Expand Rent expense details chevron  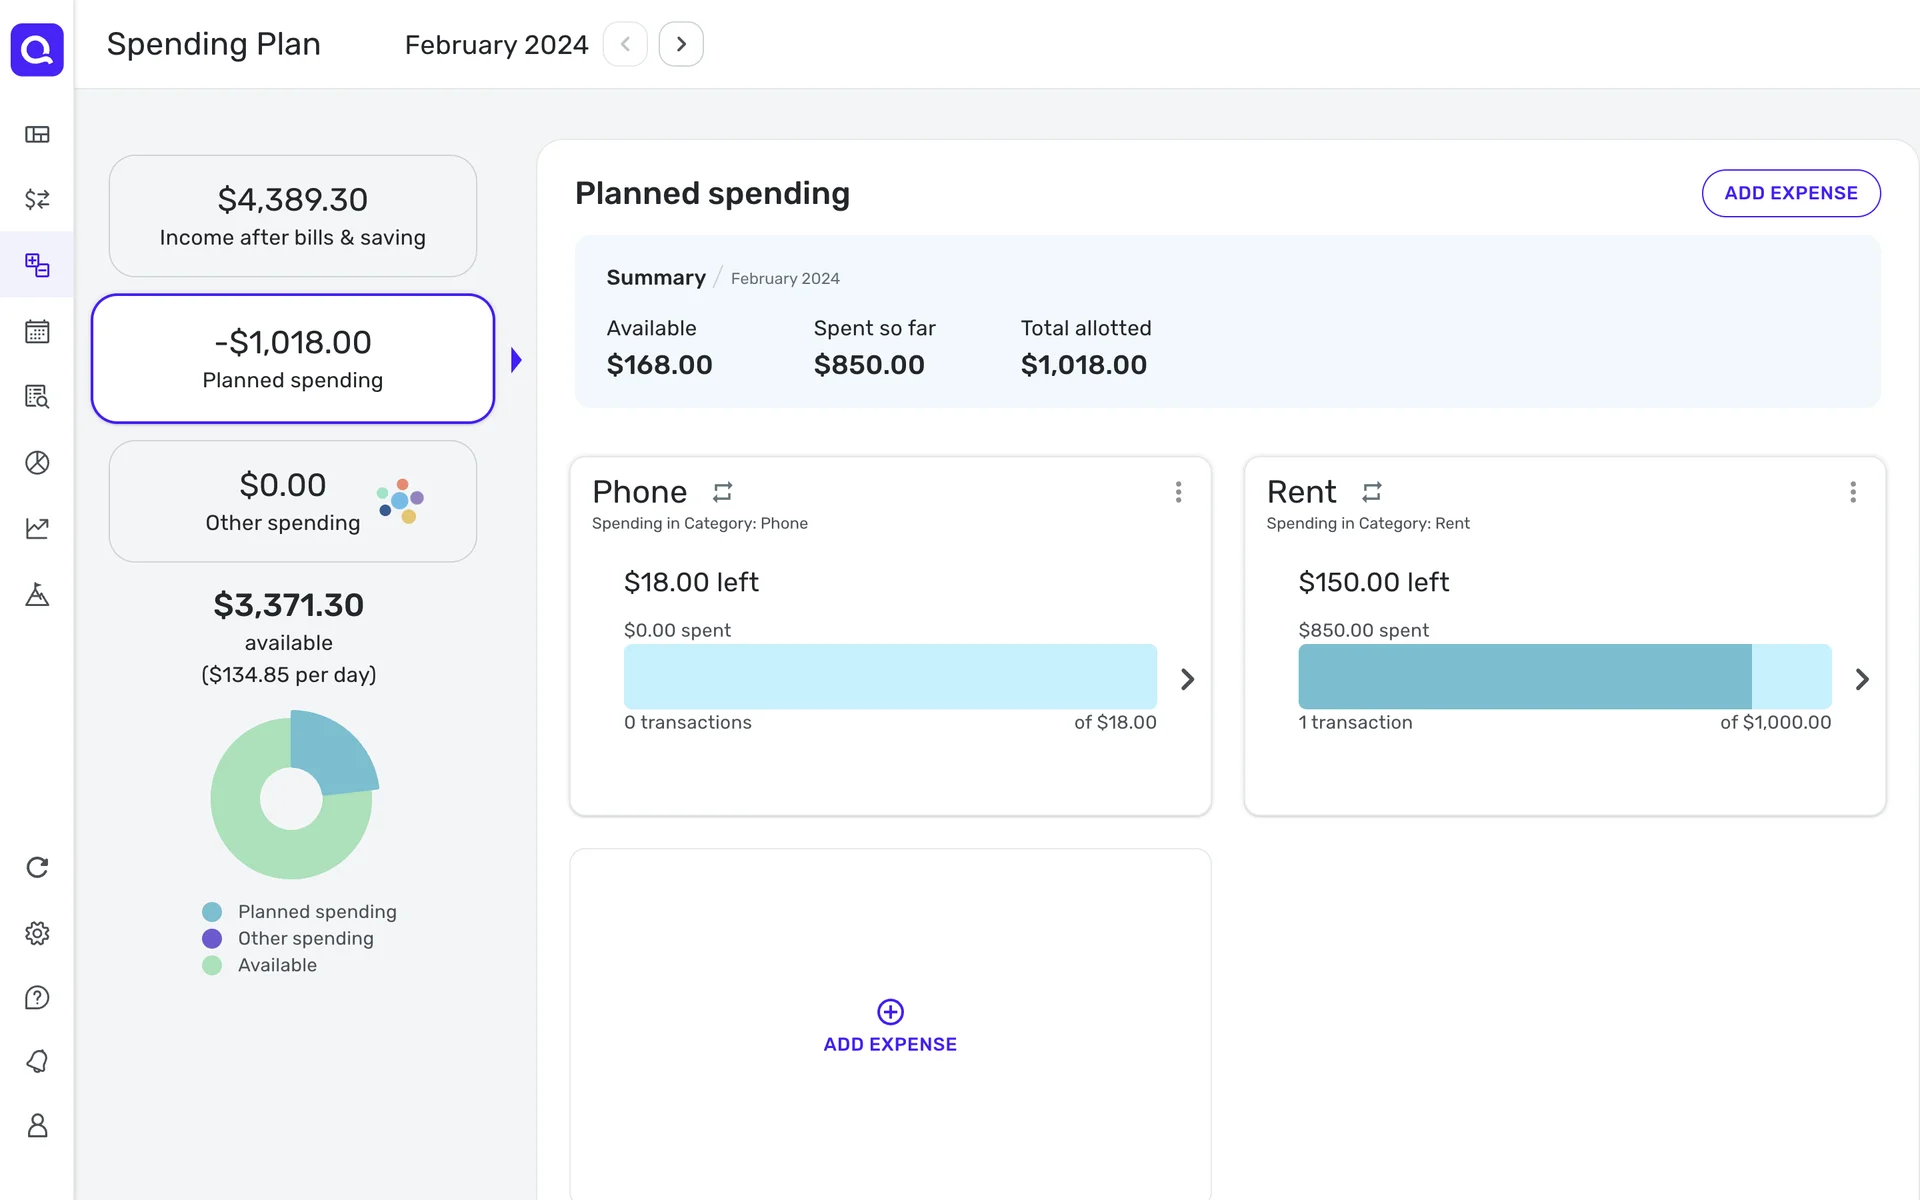coord(1861,680)
